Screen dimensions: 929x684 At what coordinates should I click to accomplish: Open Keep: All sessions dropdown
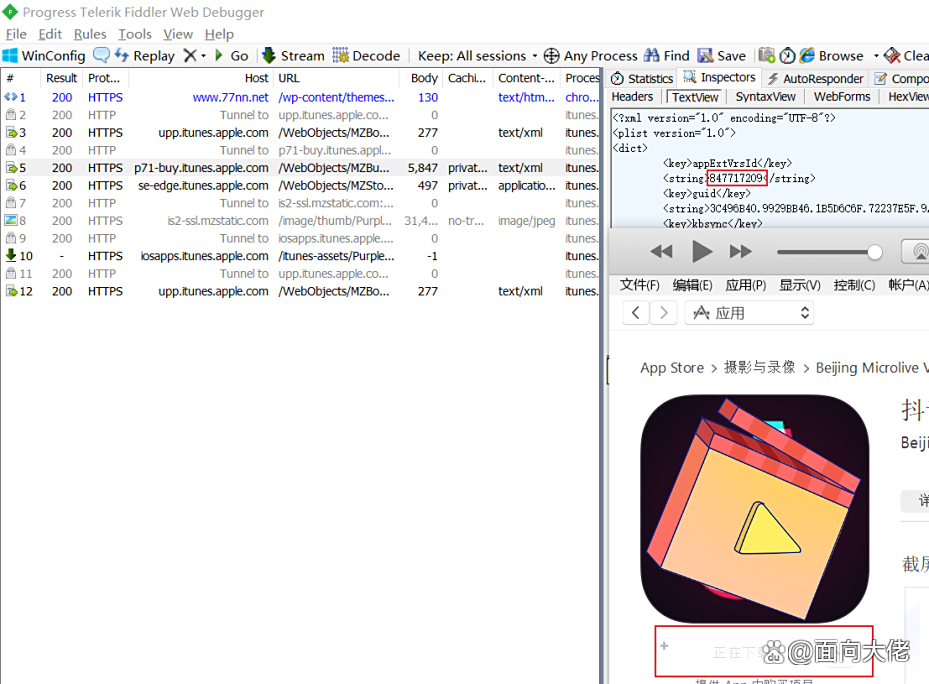(x=477, y=56)
